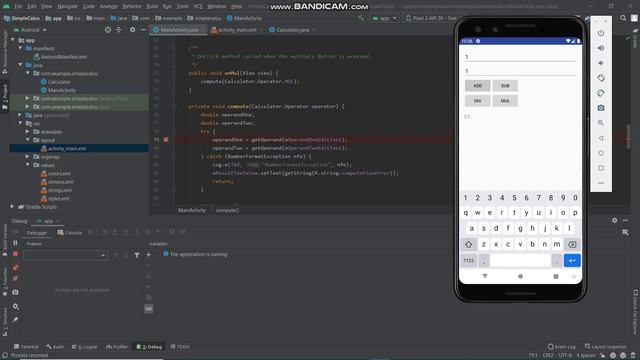Click Select Opened File target icon
Viewport: 640px width, 360px height.
click(x=108, y=30)
